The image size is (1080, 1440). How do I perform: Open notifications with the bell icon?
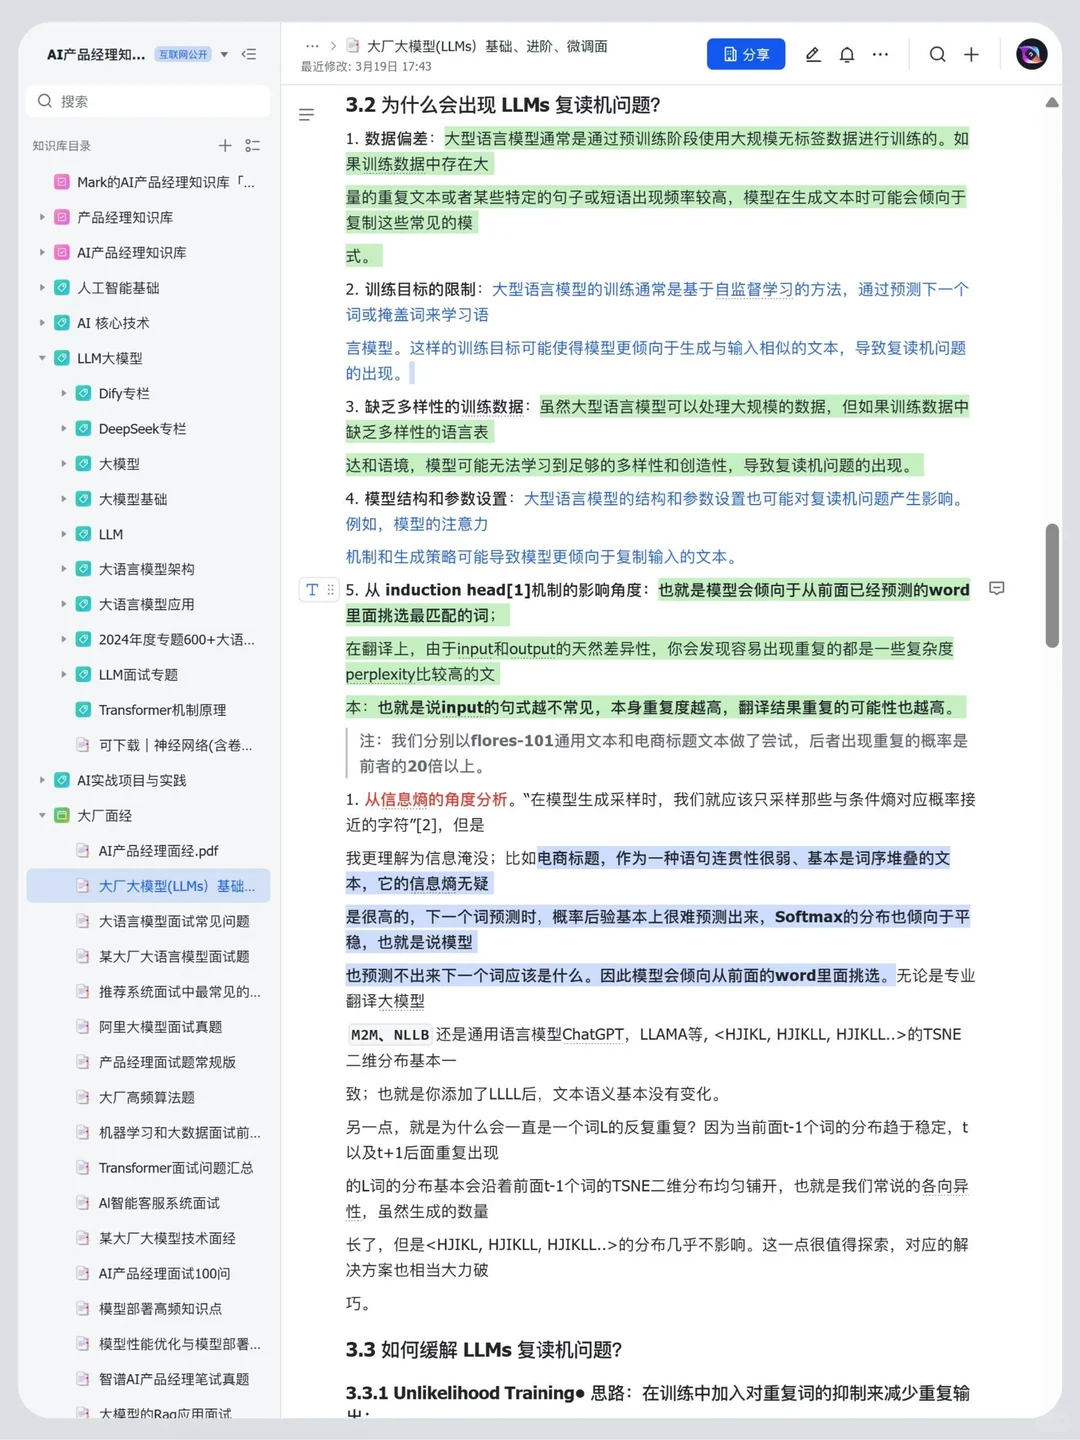coord(846,54)
